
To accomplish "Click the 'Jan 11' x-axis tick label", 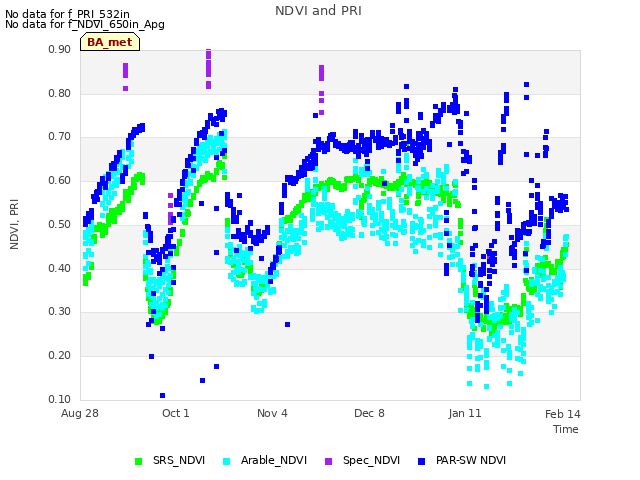I will tap(465, 413).
